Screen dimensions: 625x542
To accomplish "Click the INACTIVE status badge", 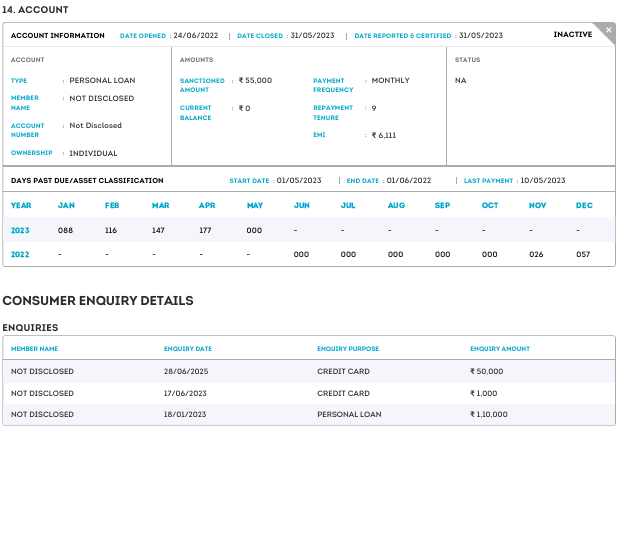I will pyautogui.click(x=572, y=35).
